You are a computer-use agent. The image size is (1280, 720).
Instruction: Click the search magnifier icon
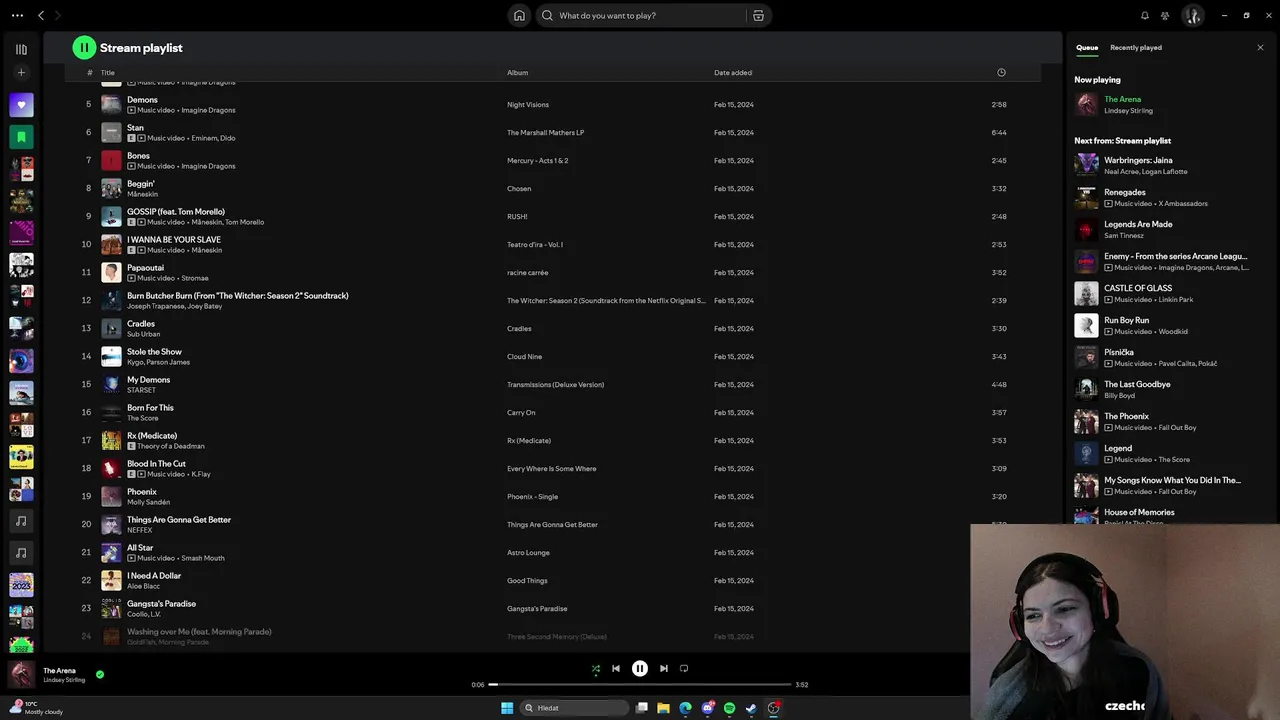(x=547, y=15)
